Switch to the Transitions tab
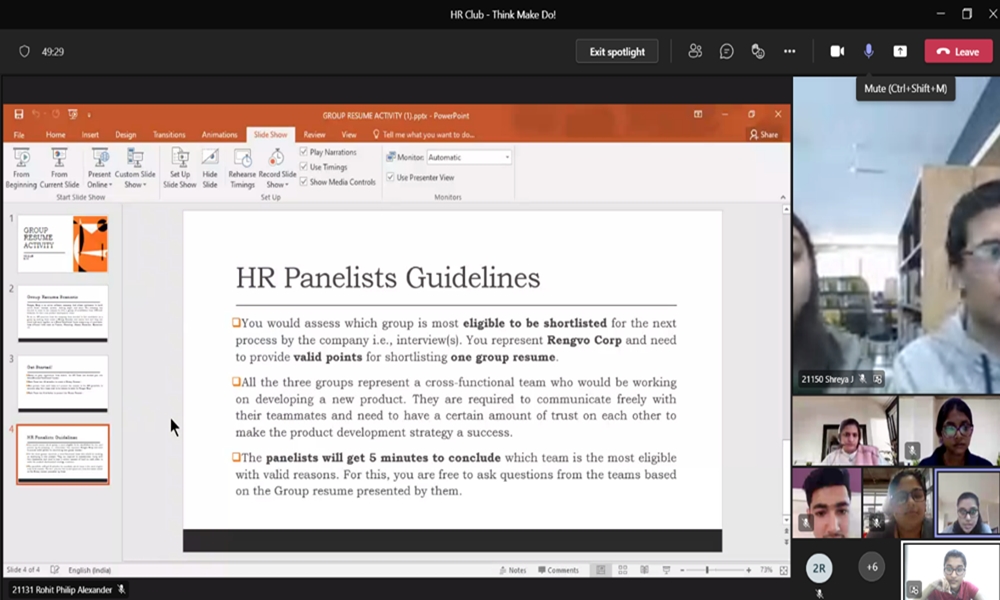Image resolution: width=1000 pixels, height=600 pixels. (169, 135)
